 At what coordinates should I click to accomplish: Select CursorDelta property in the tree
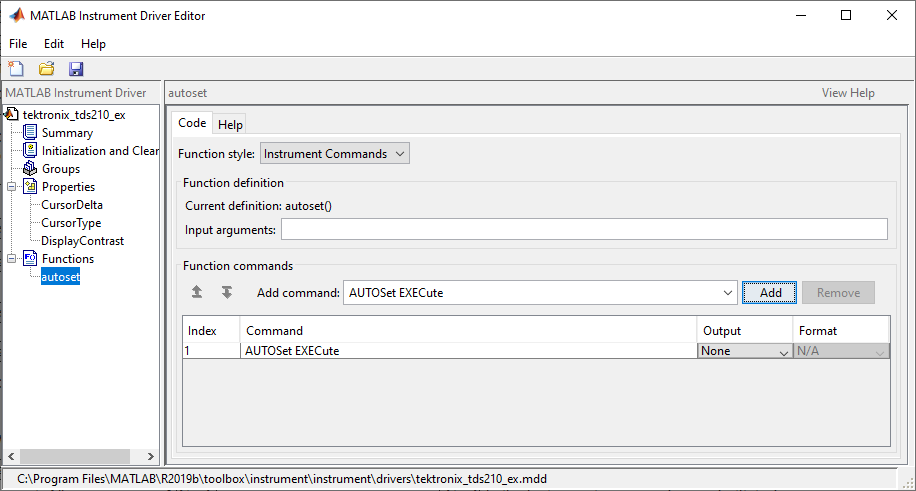pos(72,204)
